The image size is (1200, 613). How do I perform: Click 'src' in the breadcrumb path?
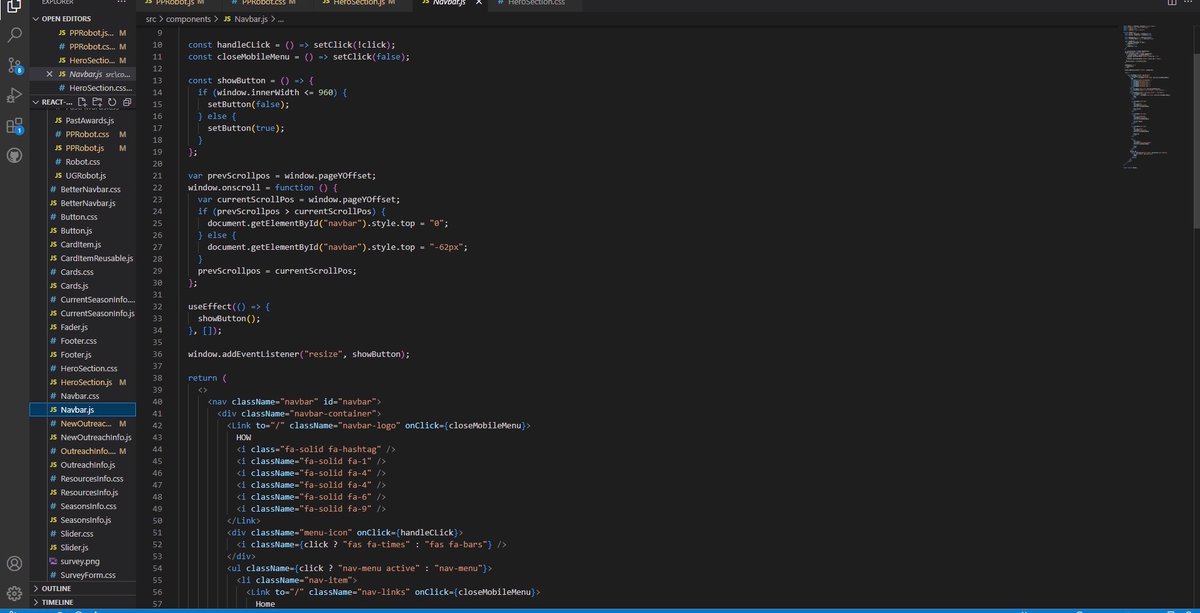tap(152, 18)
